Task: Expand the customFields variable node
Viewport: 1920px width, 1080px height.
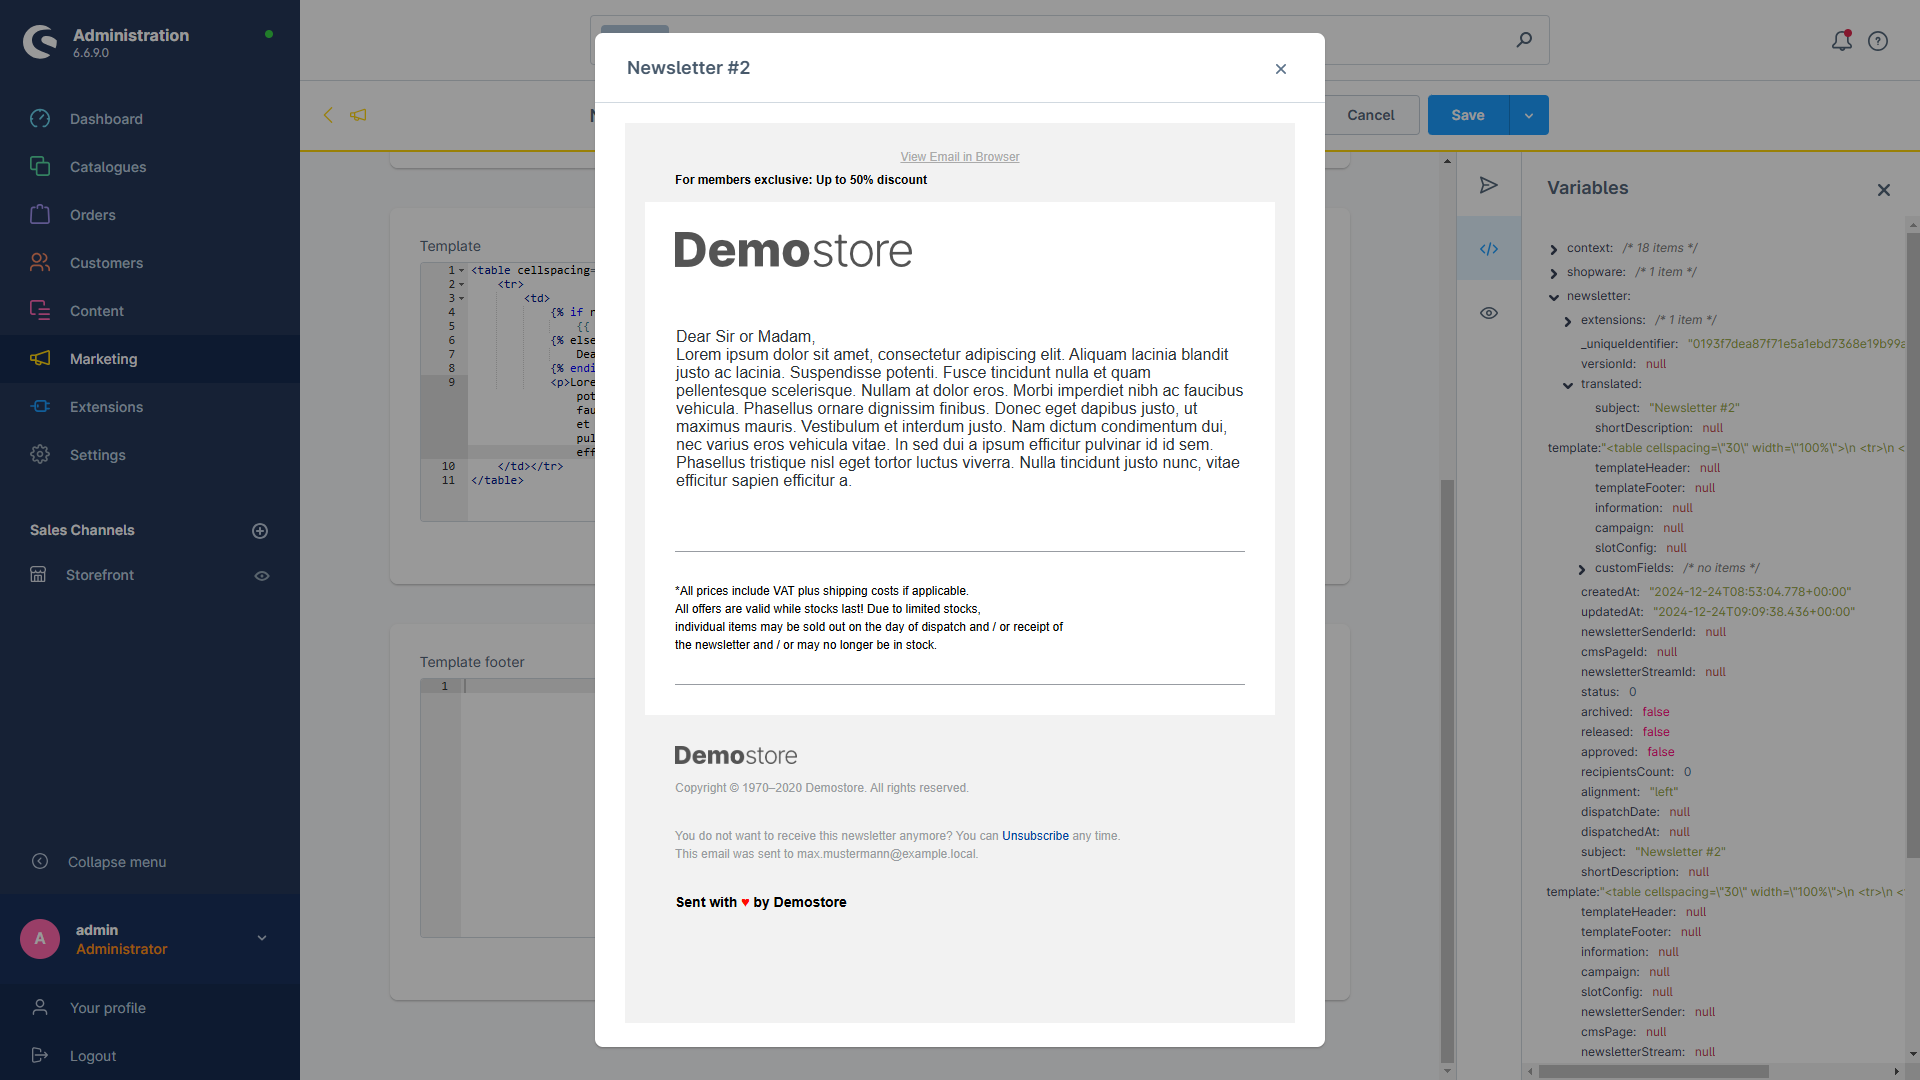Action: (1582, 569)
